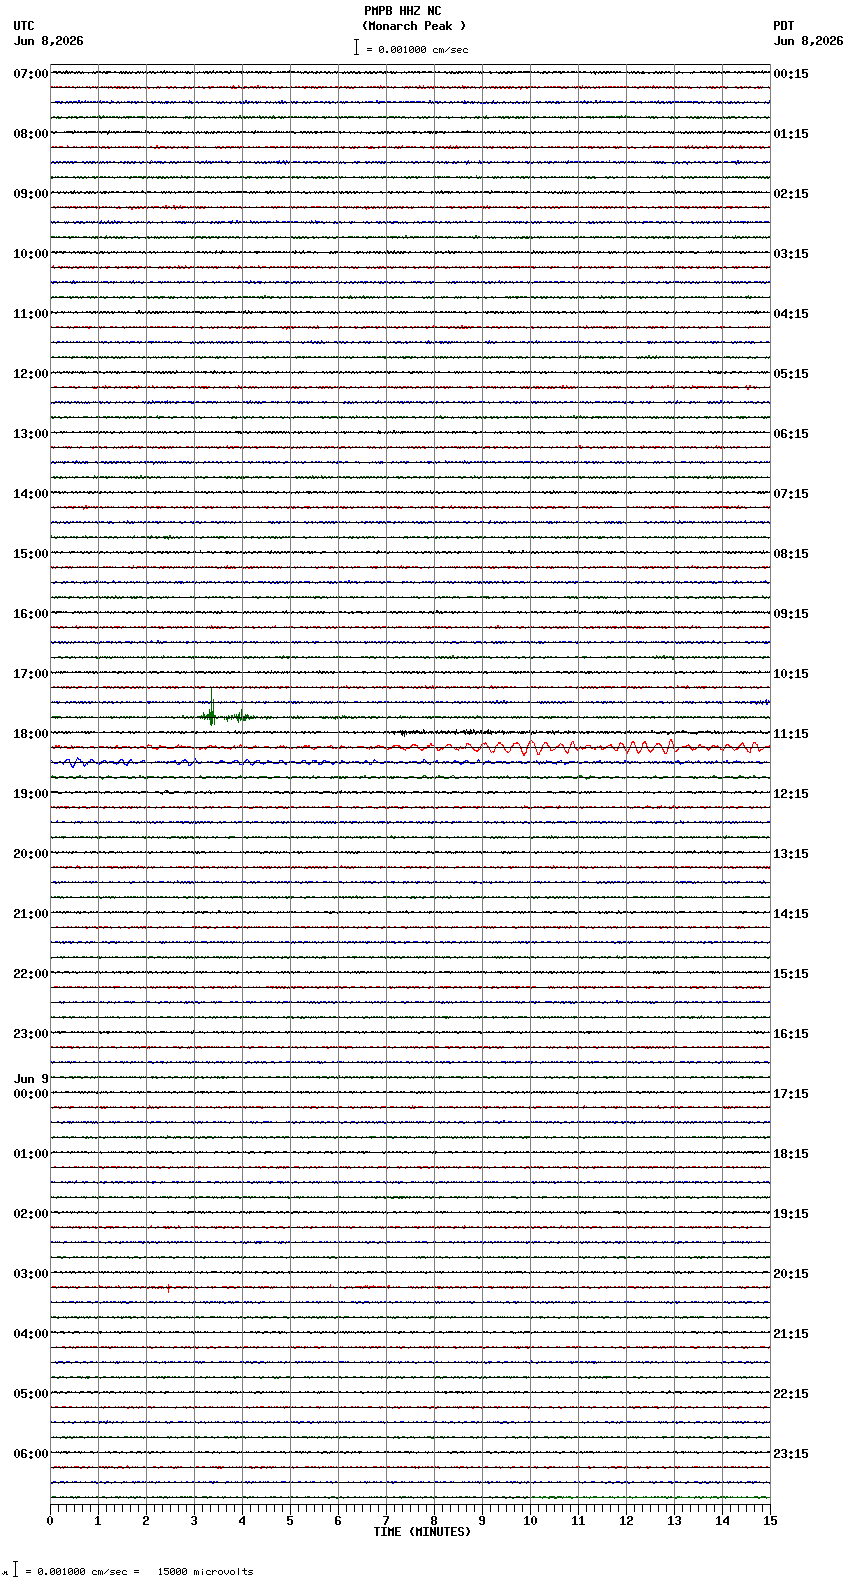Click the top scale label "= 0.001000 cm/sec"
Image resolution: width=850 pixels, height=1584 pixels.
tap(417, 49)
